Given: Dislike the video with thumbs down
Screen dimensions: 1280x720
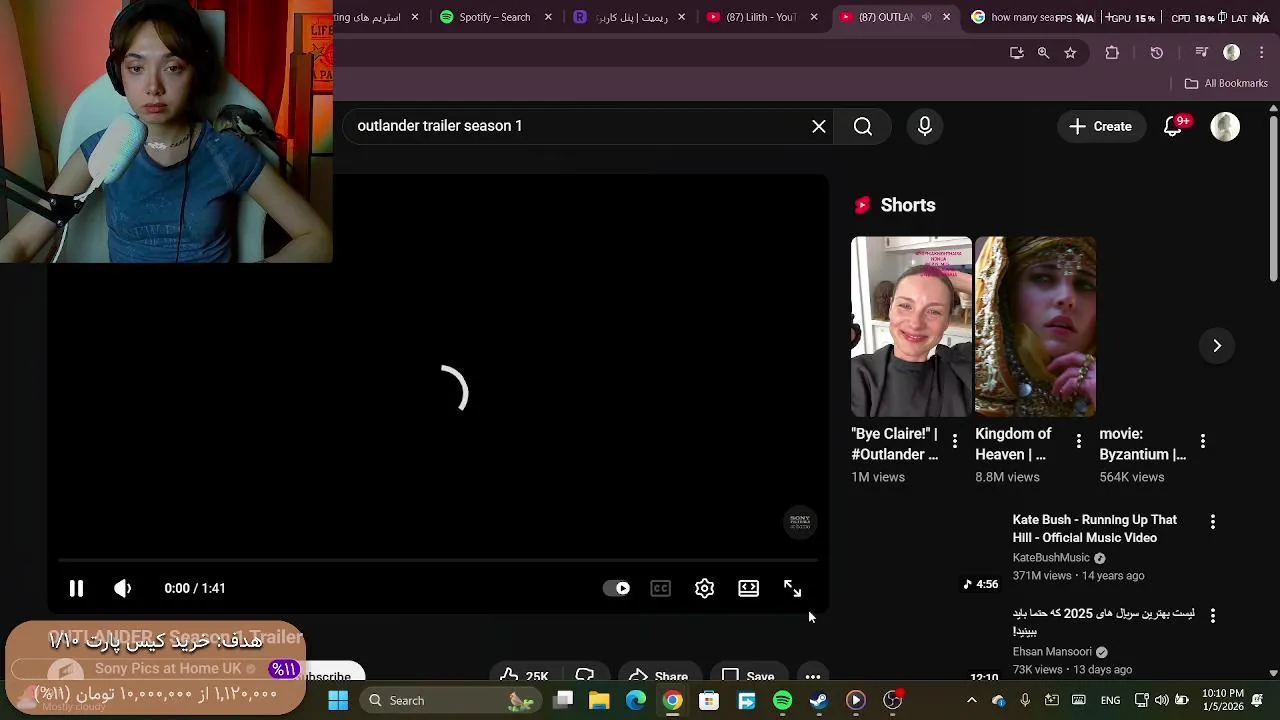Looking at the screenshot, I should point(585,676).
